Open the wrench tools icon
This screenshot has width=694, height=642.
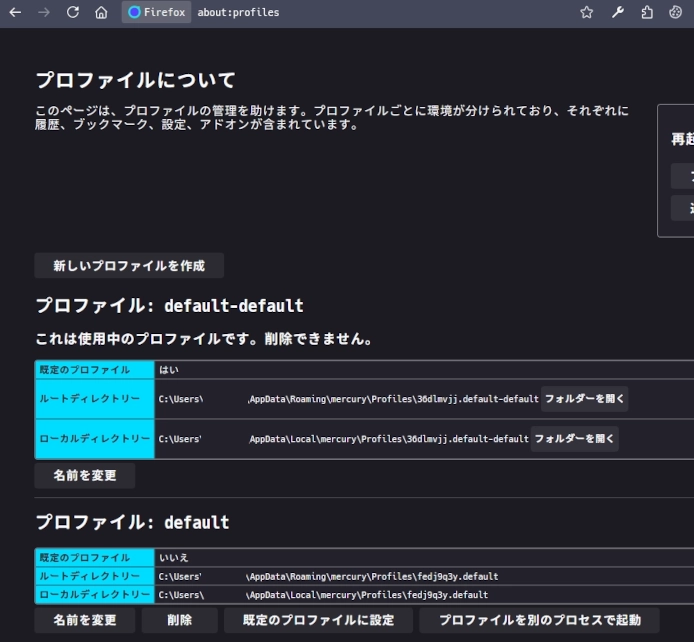[x=618, y=12]
